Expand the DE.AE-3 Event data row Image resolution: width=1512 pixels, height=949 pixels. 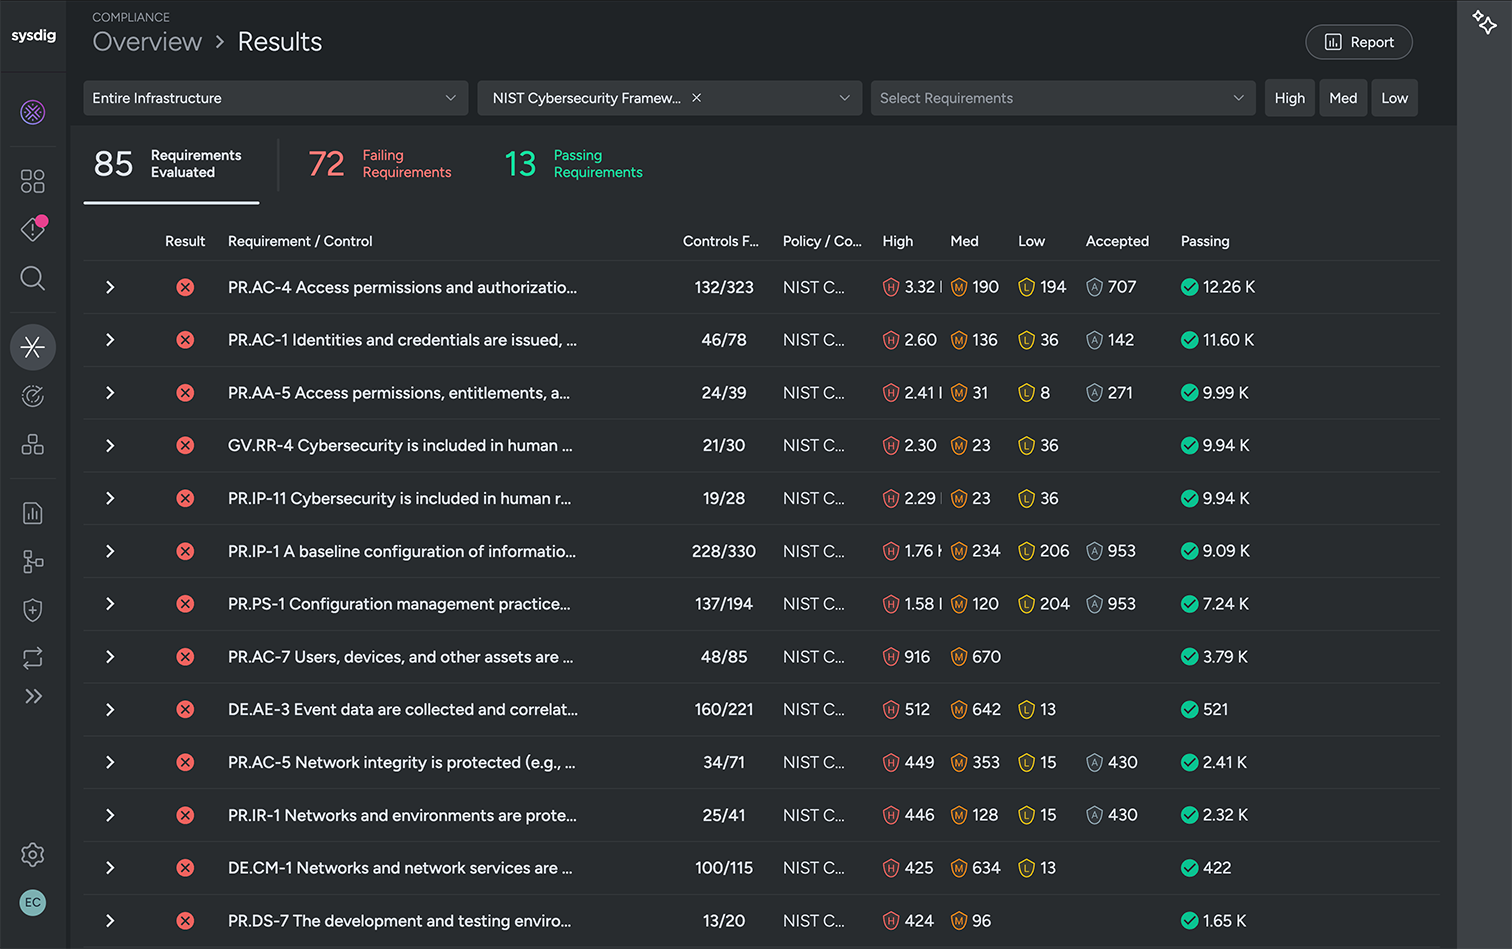click(x=110, y=710)
